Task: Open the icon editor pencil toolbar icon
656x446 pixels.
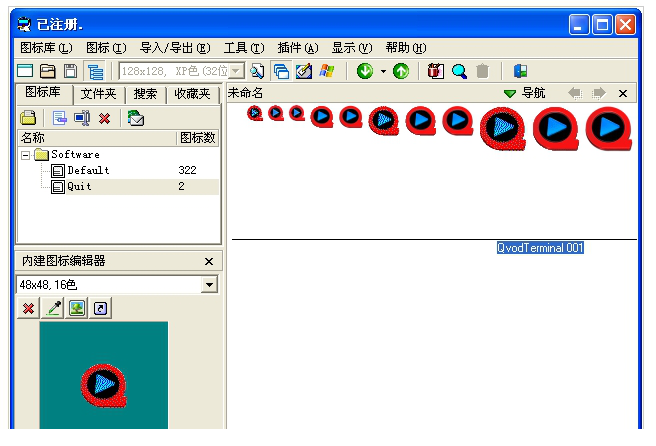Action: 304,71
